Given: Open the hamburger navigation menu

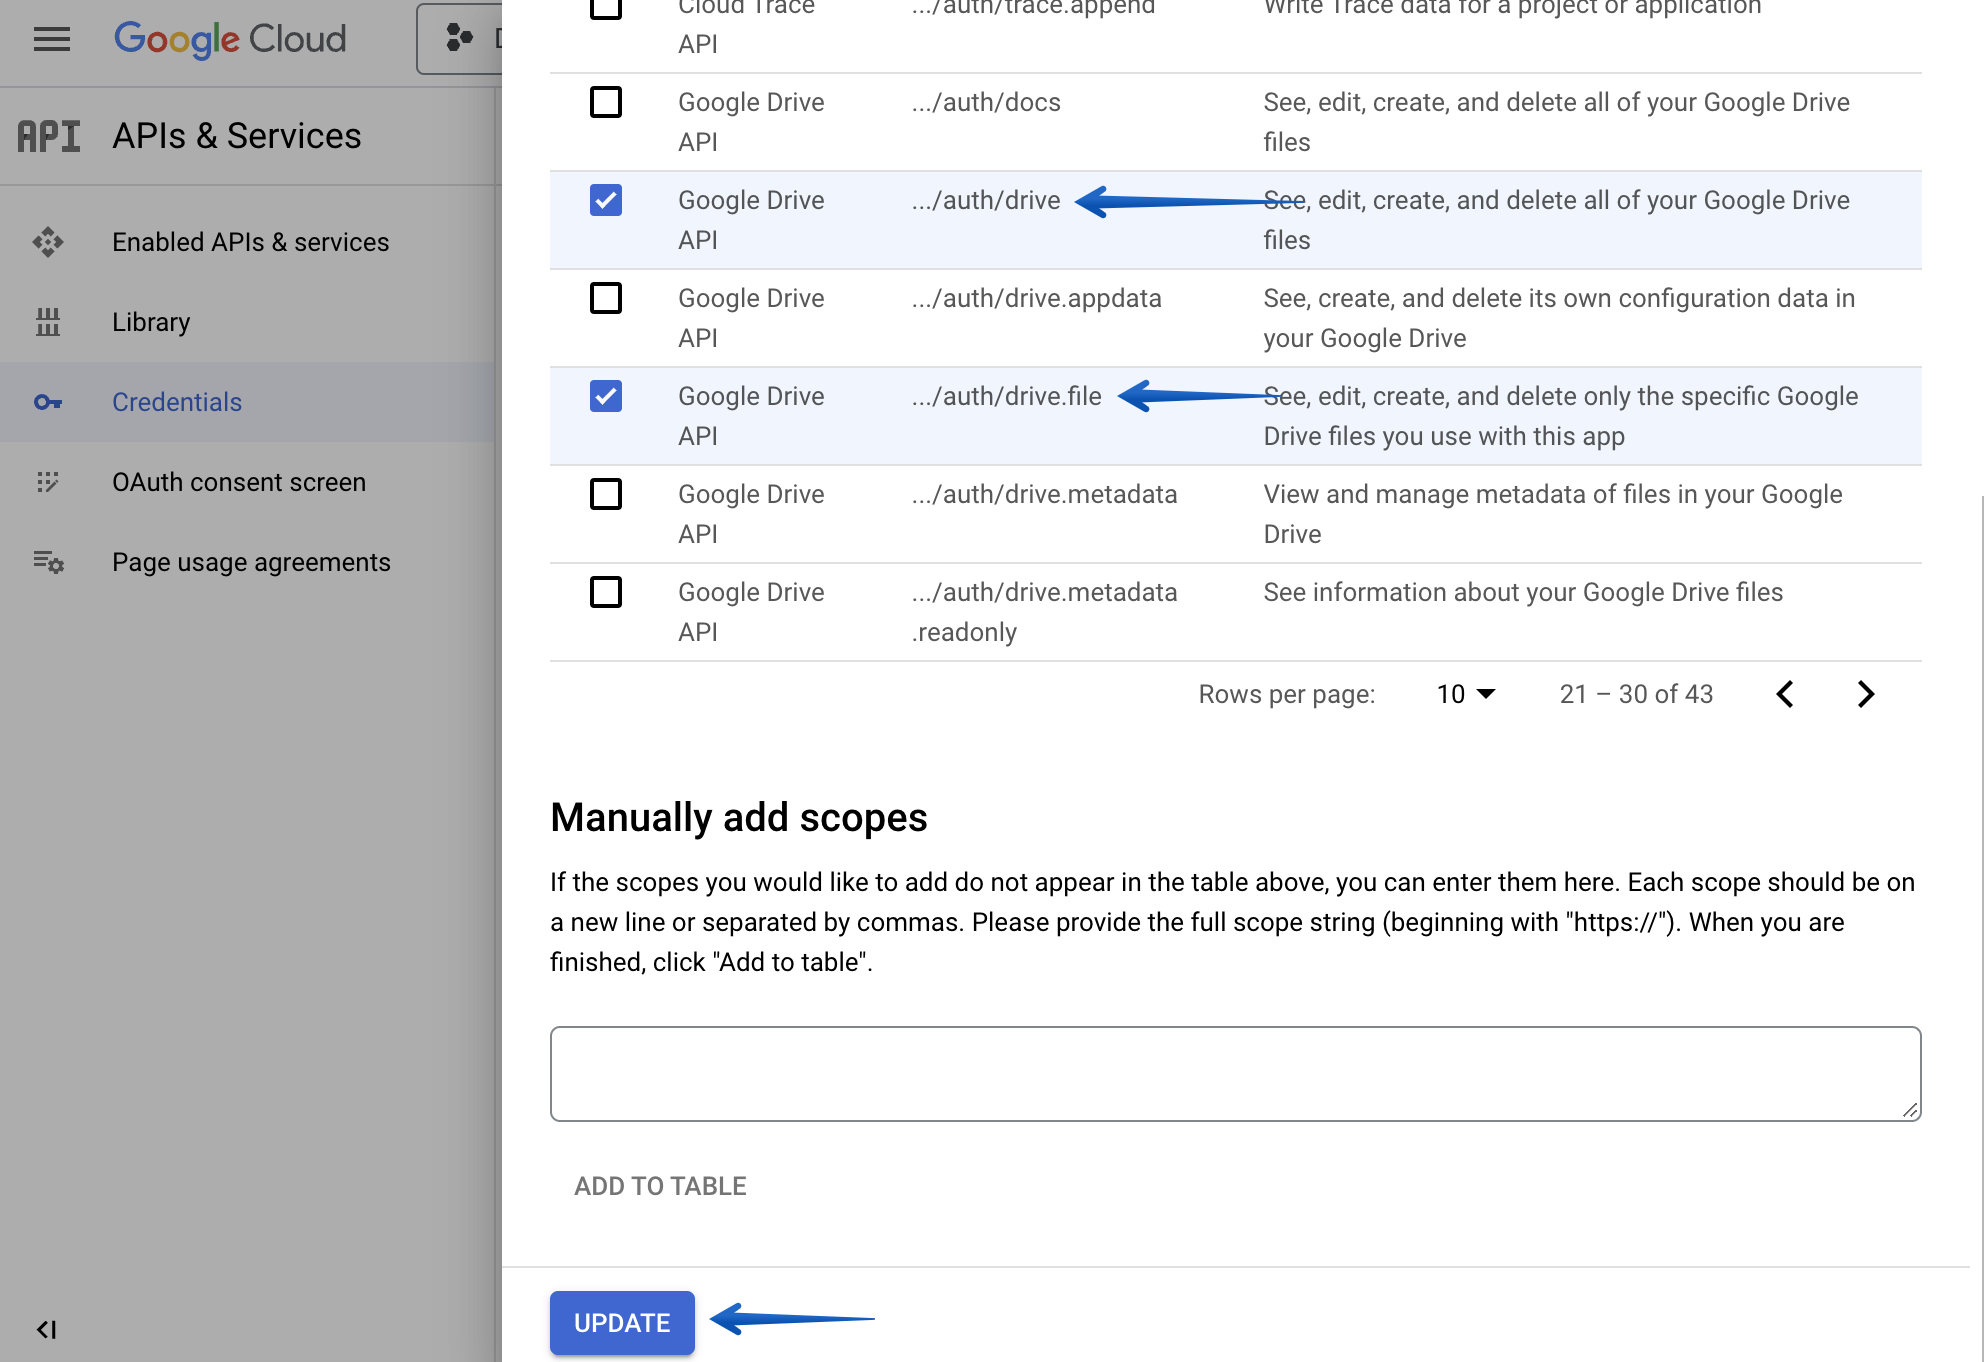Looking at the screenshot, I should coord(52,39).
